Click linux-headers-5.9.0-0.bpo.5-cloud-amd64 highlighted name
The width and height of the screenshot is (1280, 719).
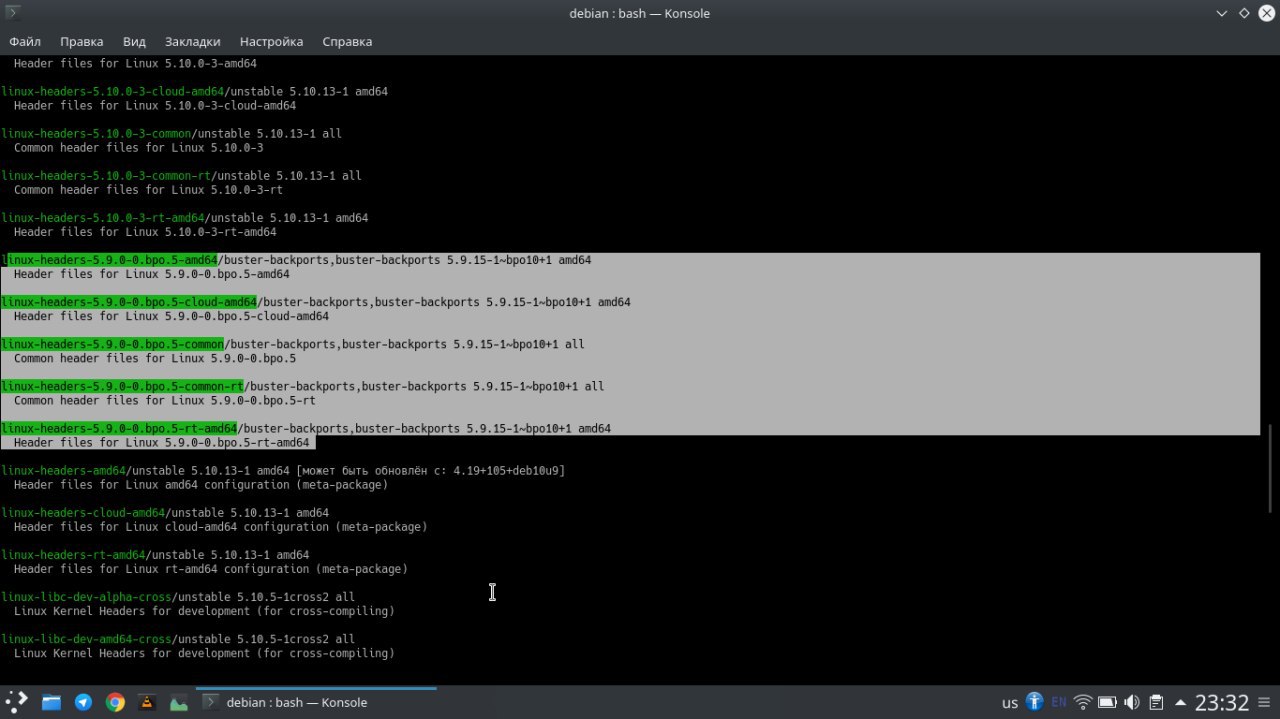129,302
